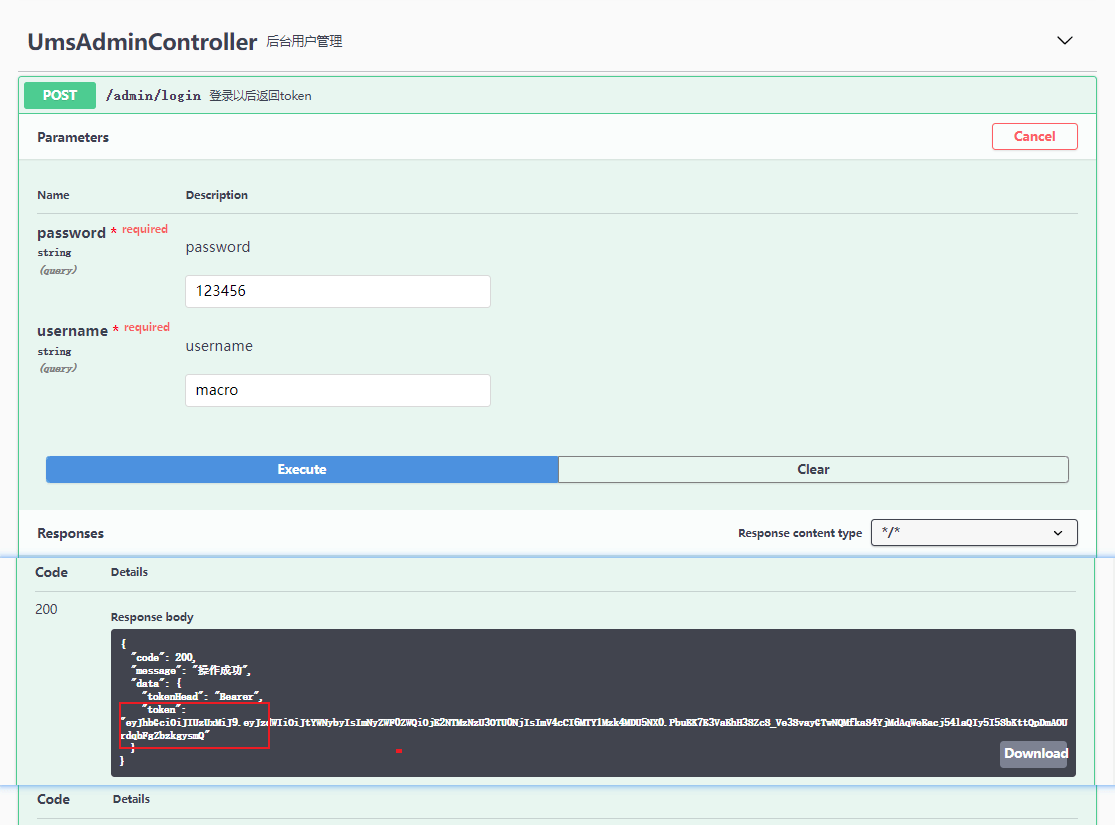Click the 后台用户管理 subtitle text
The height and width of the screenshot is (825, 1115).
[304, 41]
